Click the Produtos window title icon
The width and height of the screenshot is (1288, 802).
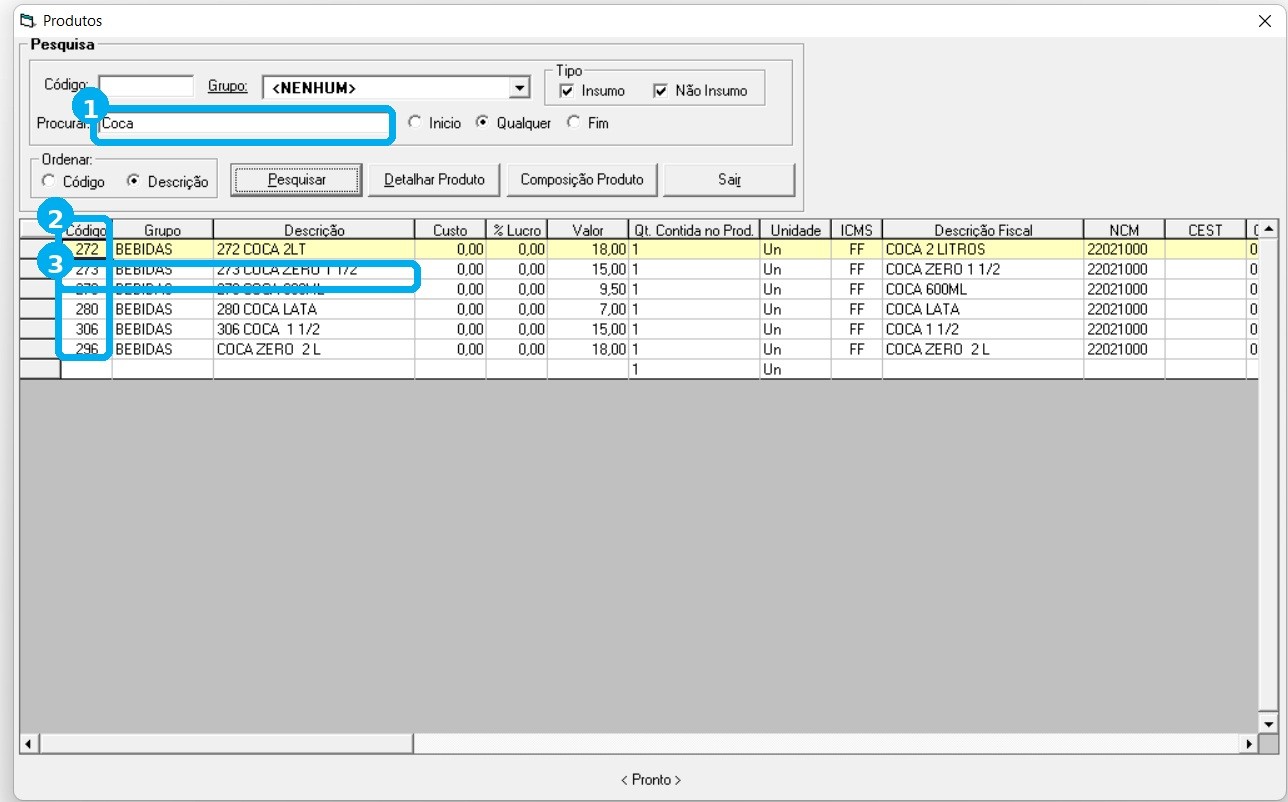26,20
